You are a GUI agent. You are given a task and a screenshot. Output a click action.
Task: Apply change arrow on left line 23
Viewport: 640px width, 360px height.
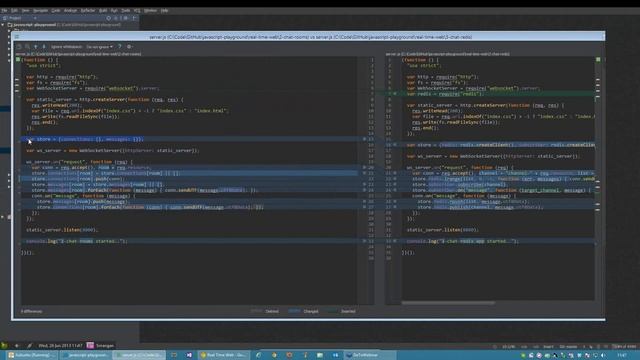tap(364, 184)
